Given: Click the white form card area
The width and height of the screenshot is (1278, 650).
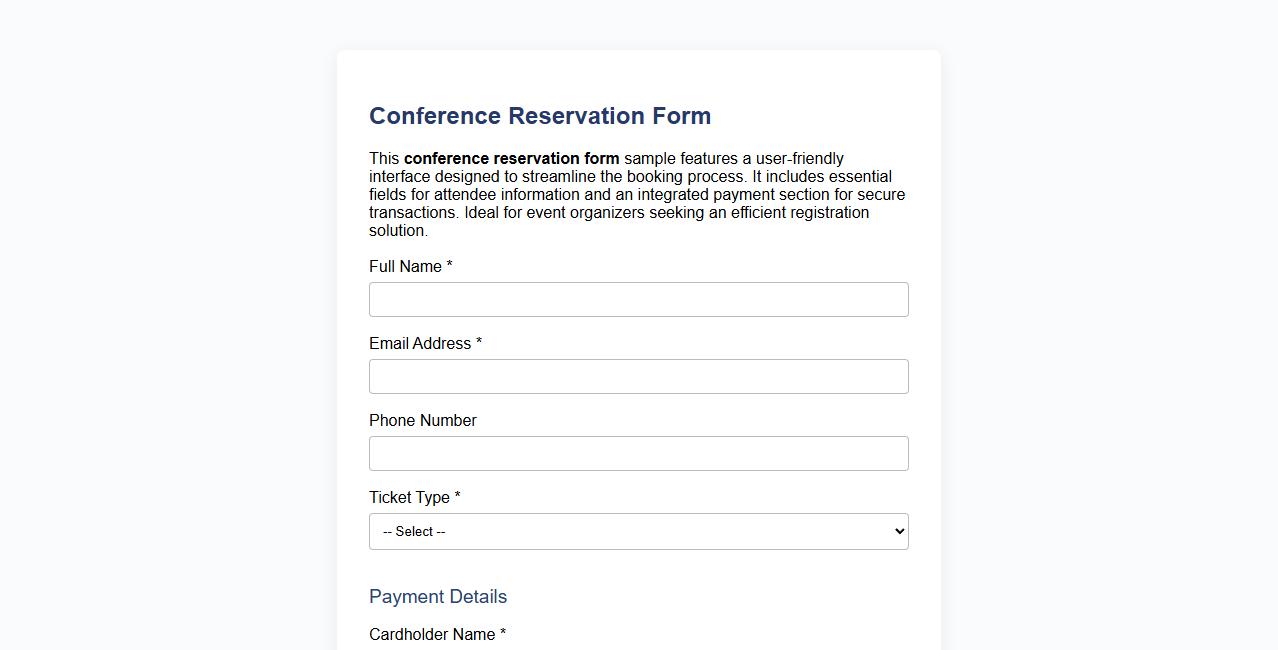Looking at the screenshot, I should (x=638, y=70).
